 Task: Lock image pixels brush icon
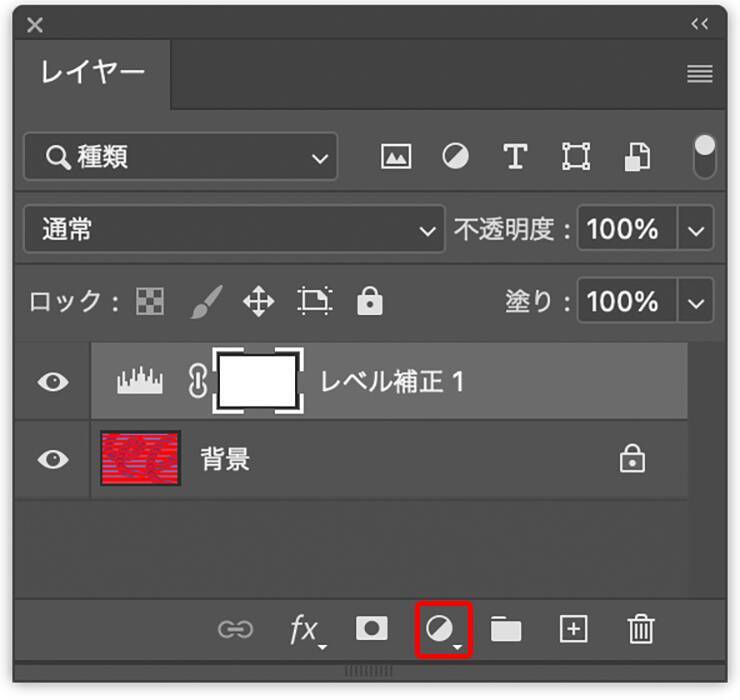pyautogui.click(x=206, y=302)
